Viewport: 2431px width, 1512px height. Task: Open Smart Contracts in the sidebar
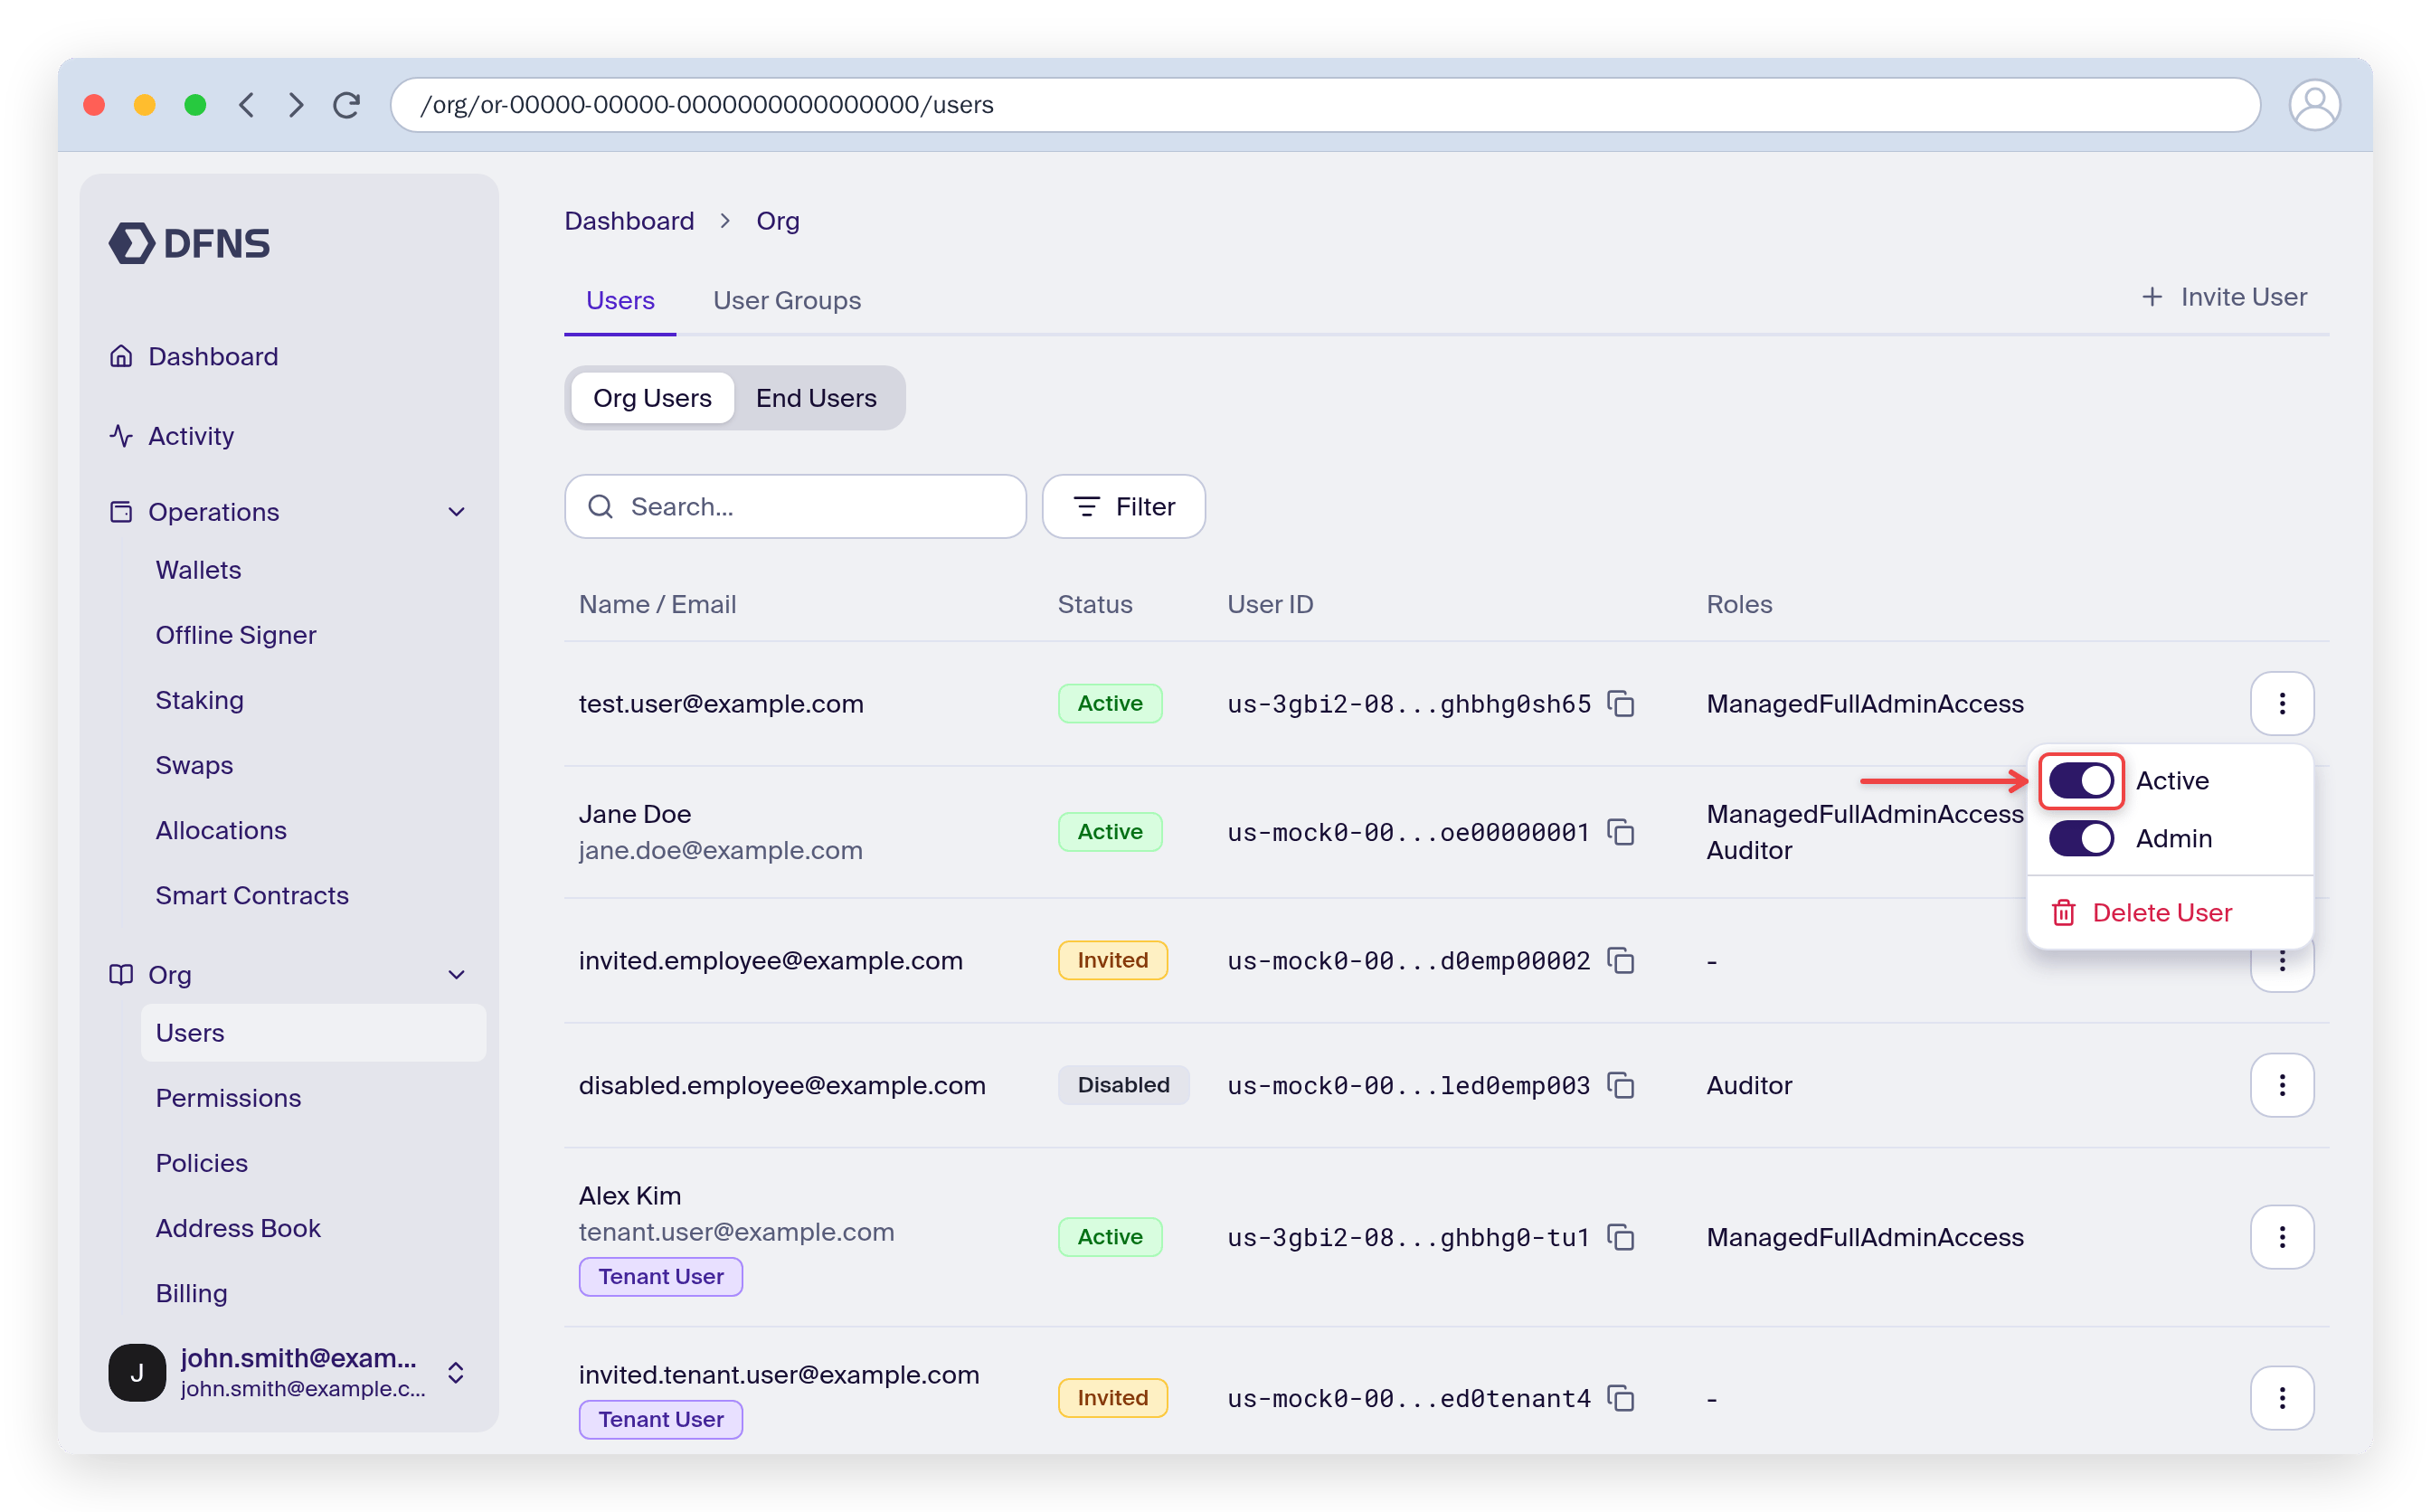point(252,896)
